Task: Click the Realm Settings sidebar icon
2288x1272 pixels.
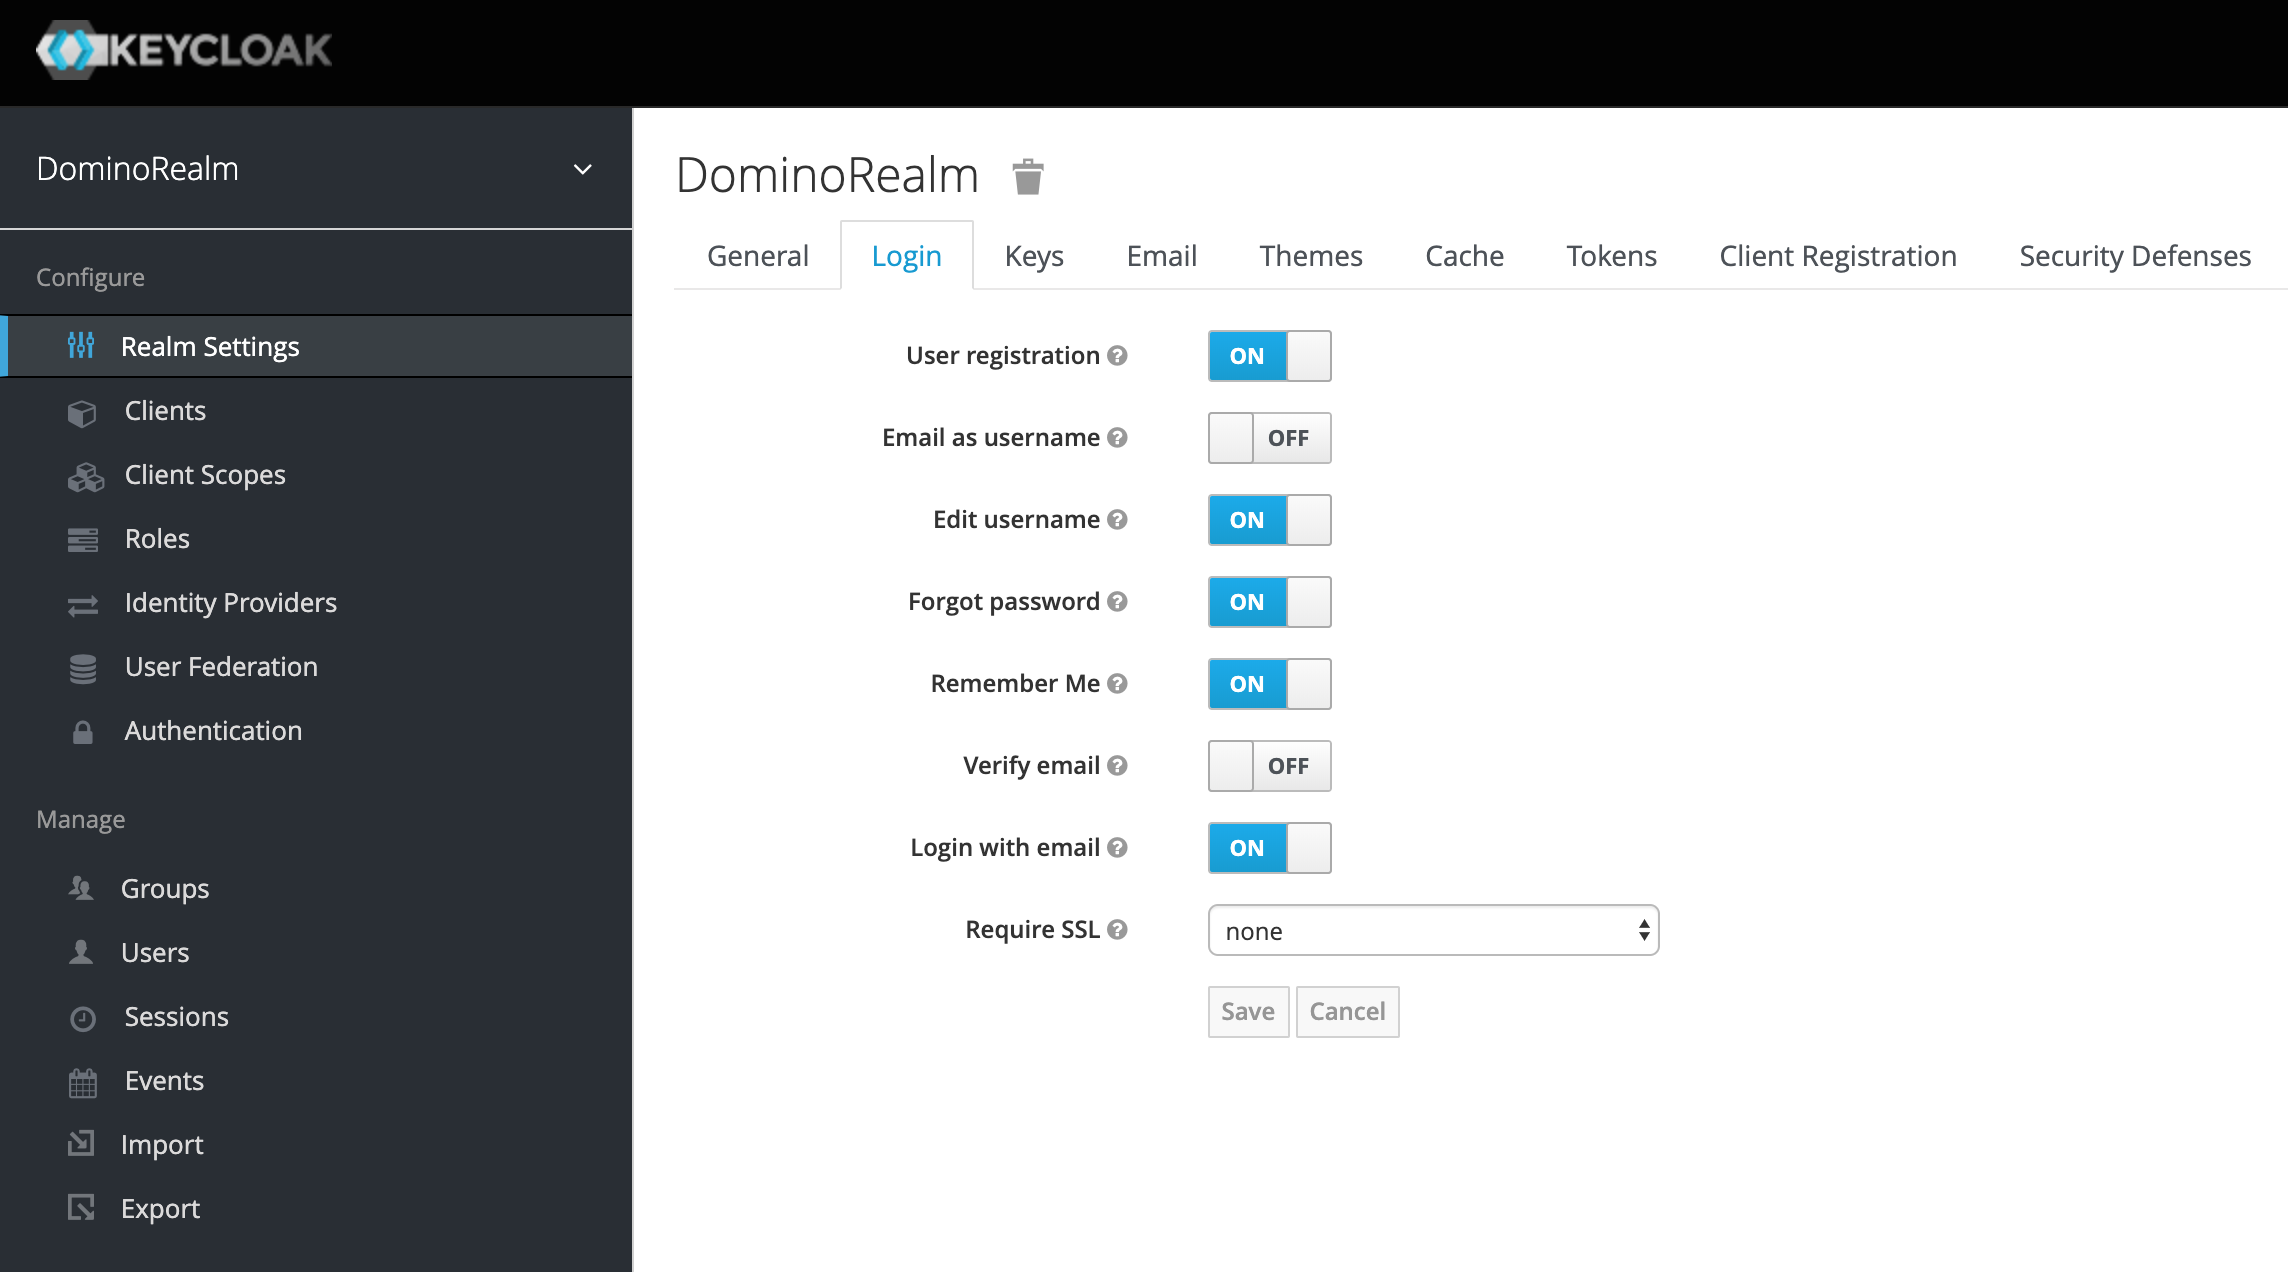Action: 83,346
